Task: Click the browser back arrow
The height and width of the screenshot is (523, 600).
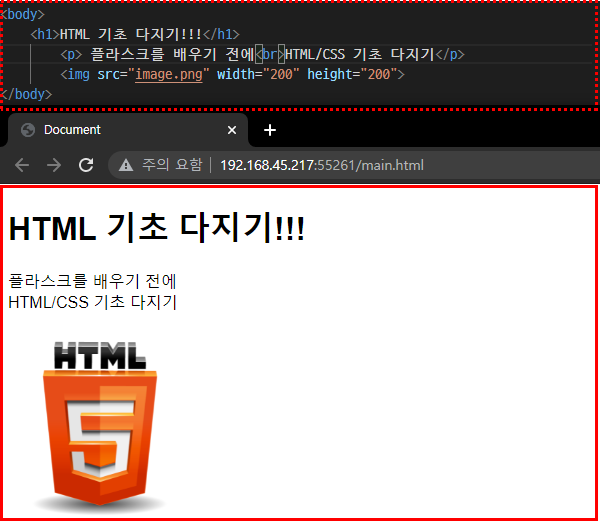Action: coord(22,165)
